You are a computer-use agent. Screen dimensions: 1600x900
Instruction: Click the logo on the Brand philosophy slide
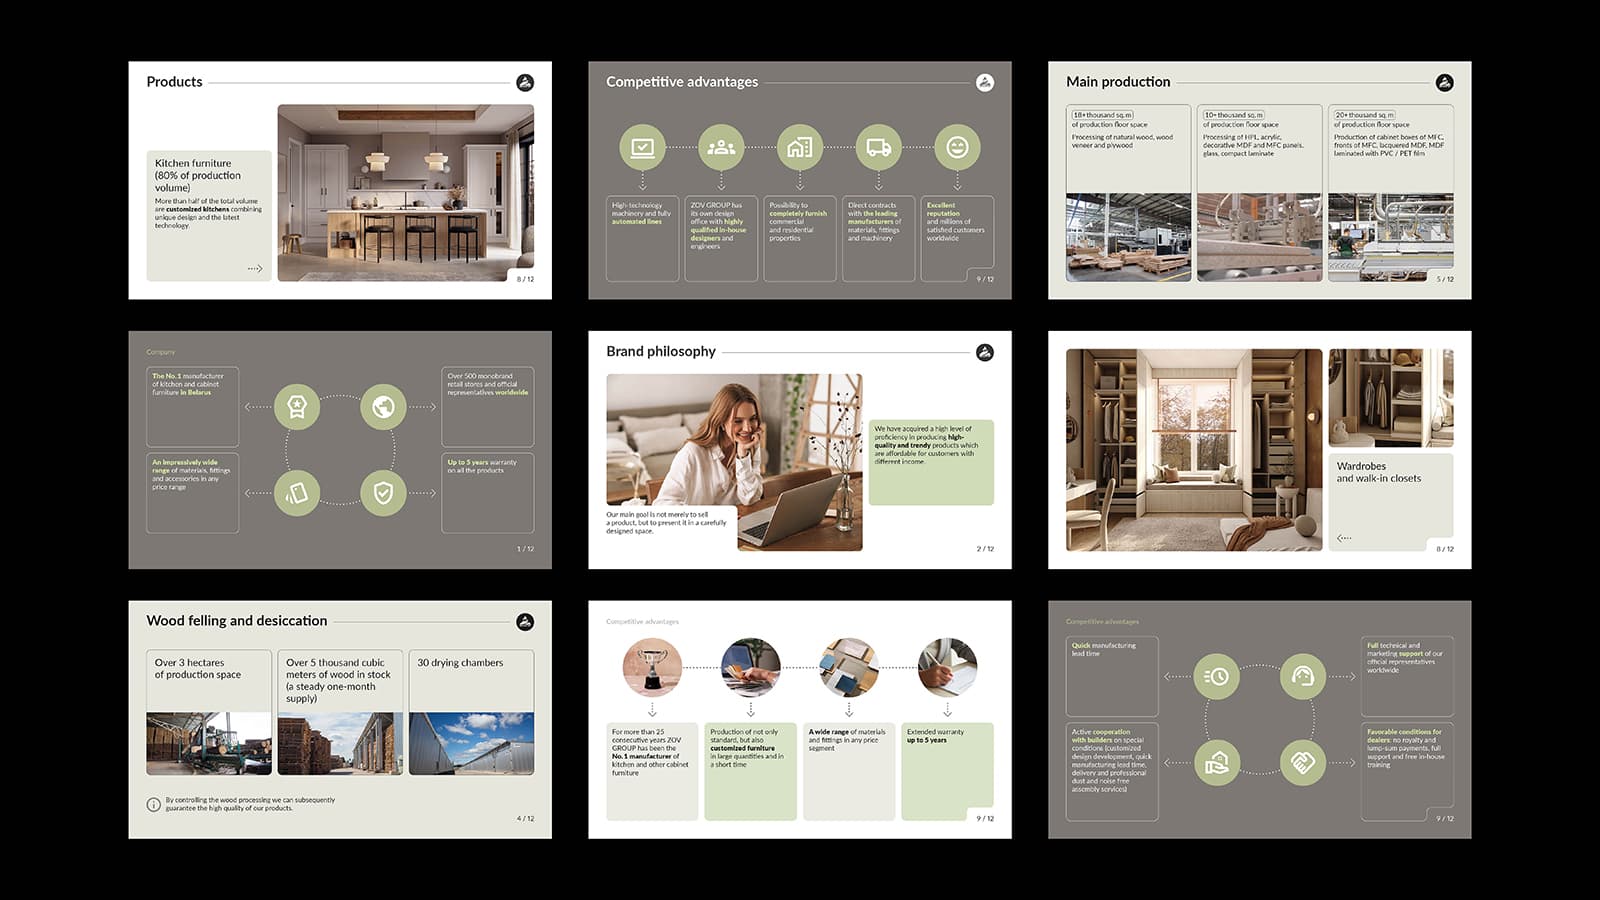tap(985, 352)
